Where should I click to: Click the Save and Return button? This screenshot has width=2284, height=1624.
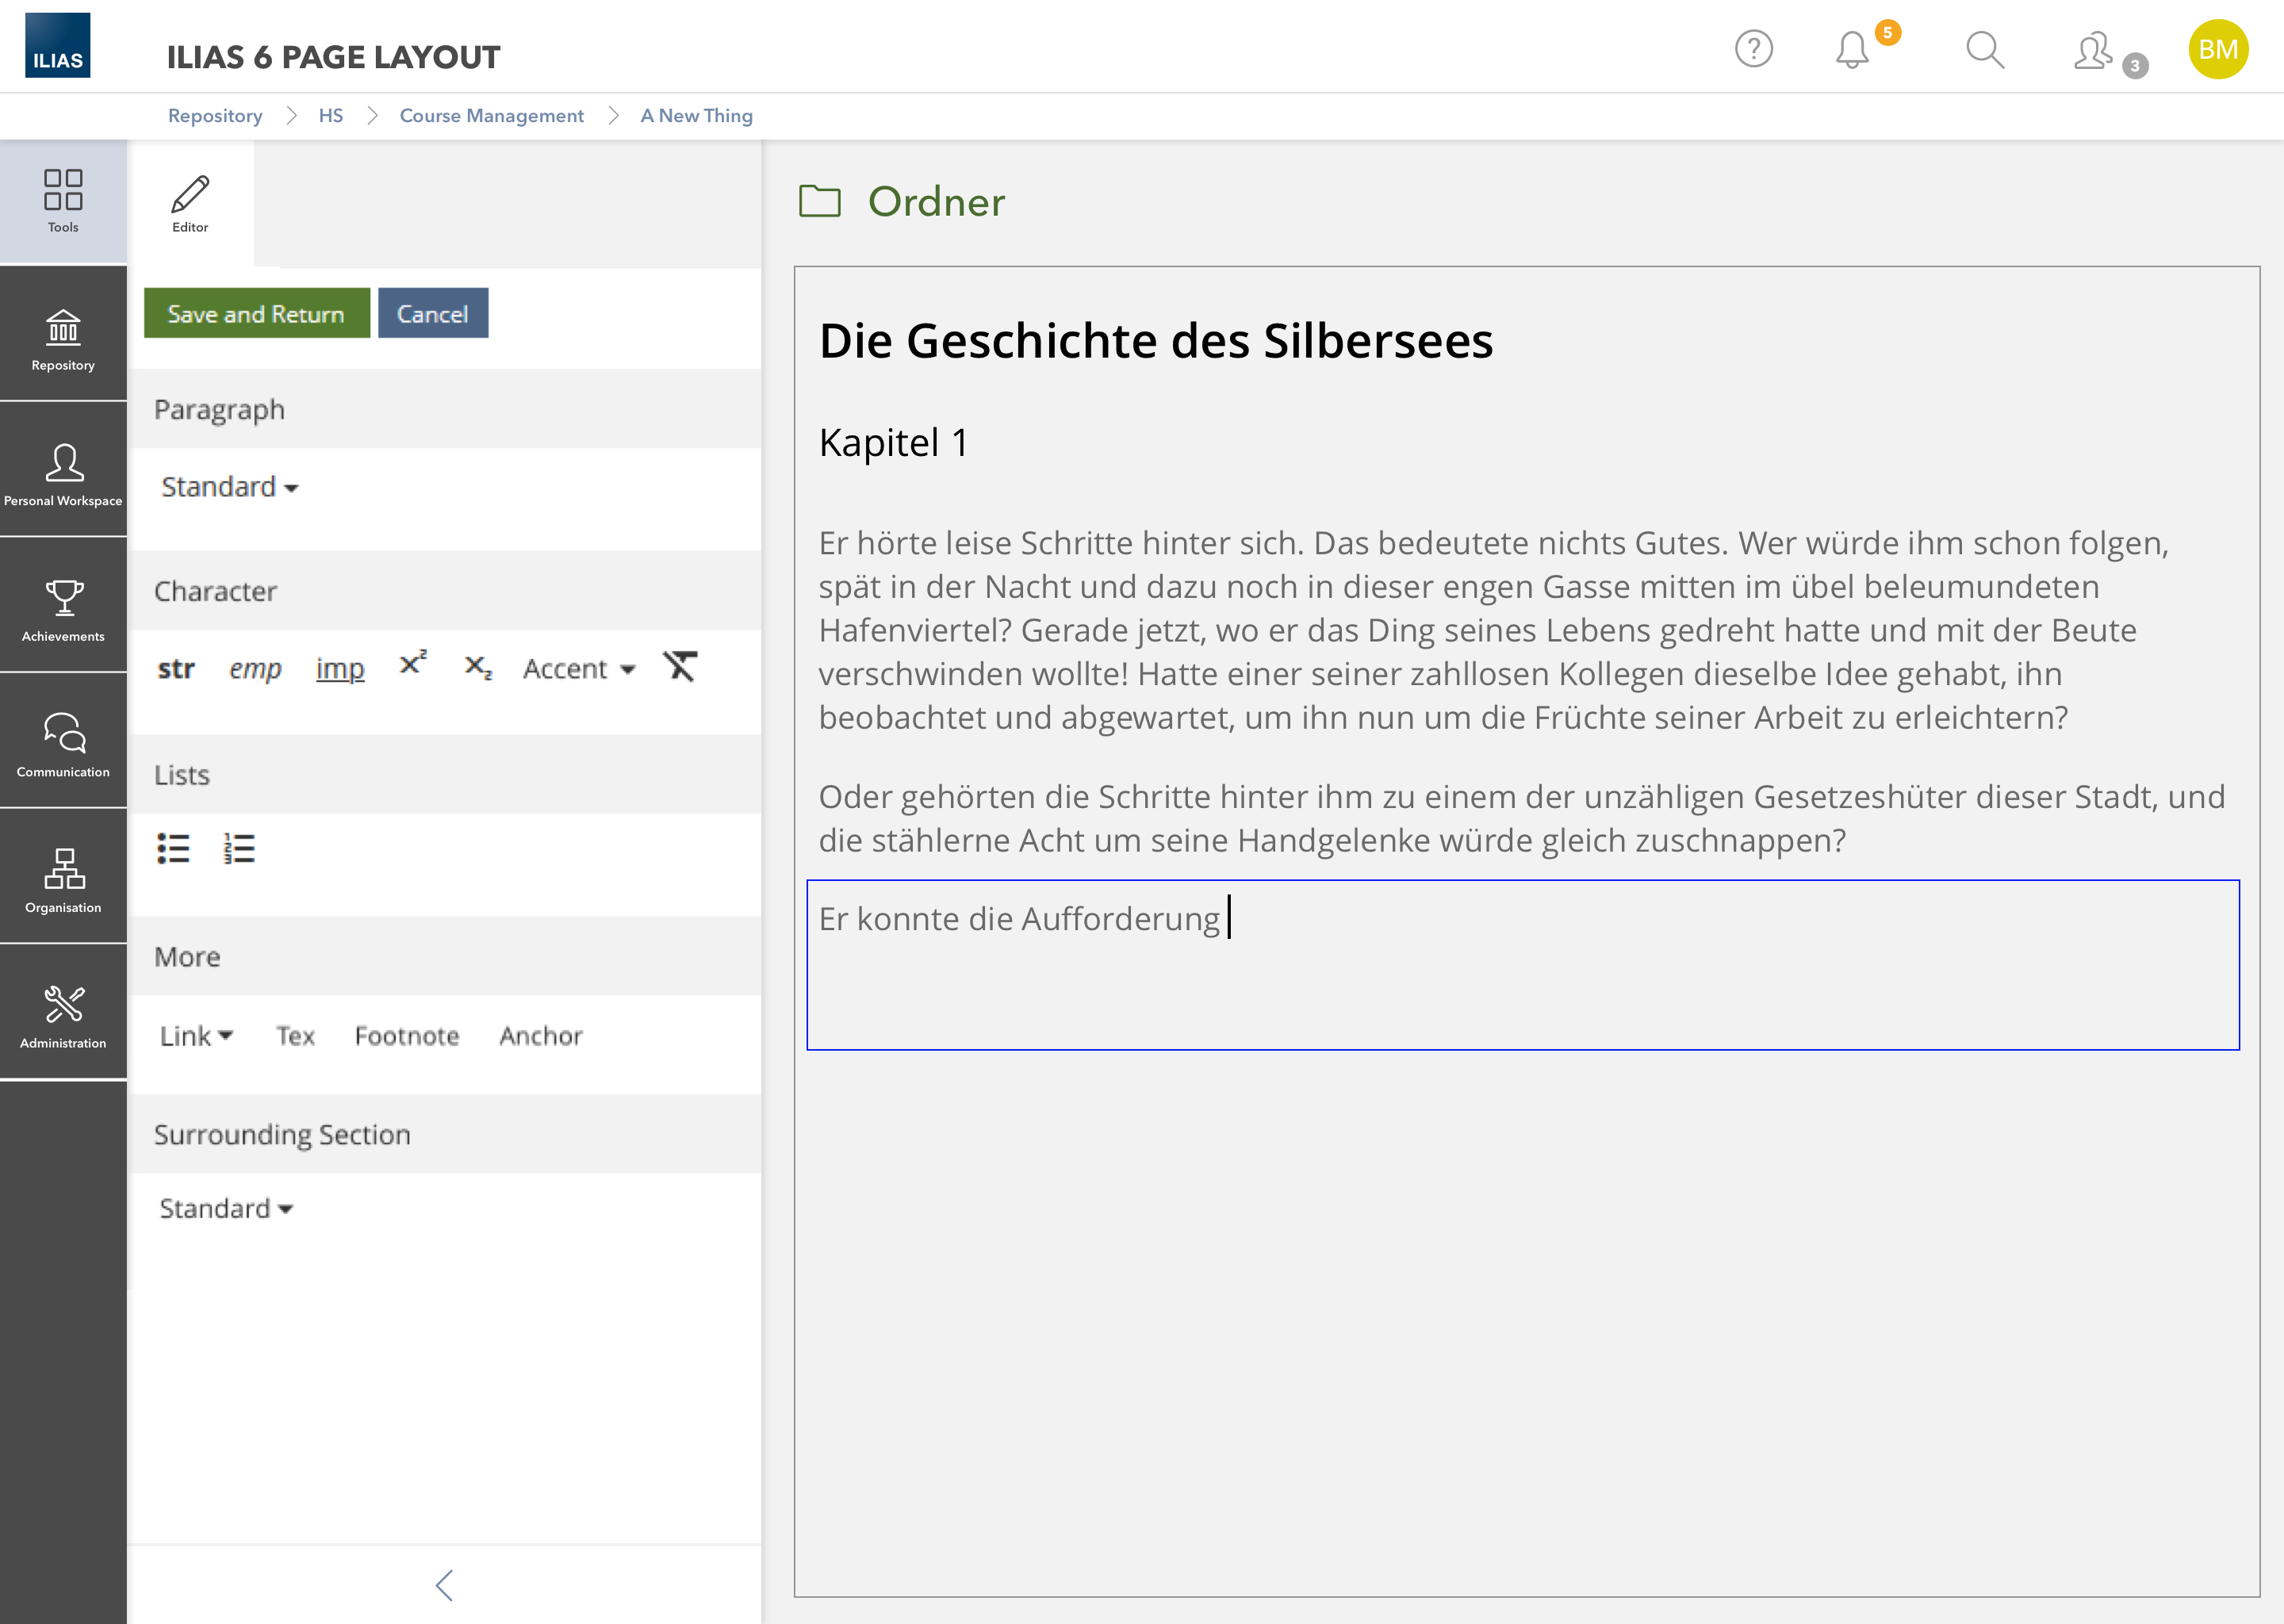pos(256,314)
